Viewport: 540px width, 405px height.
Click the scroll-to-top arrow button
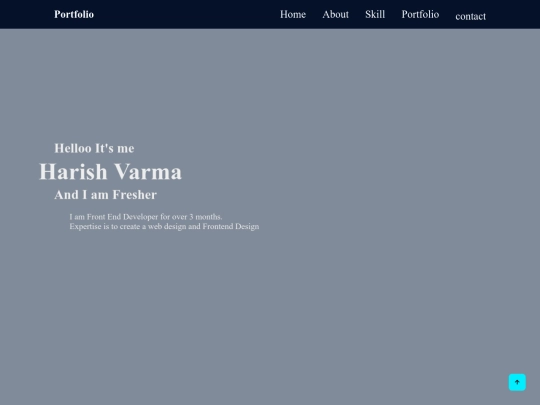pyautogui.click(x=517, y=382)
